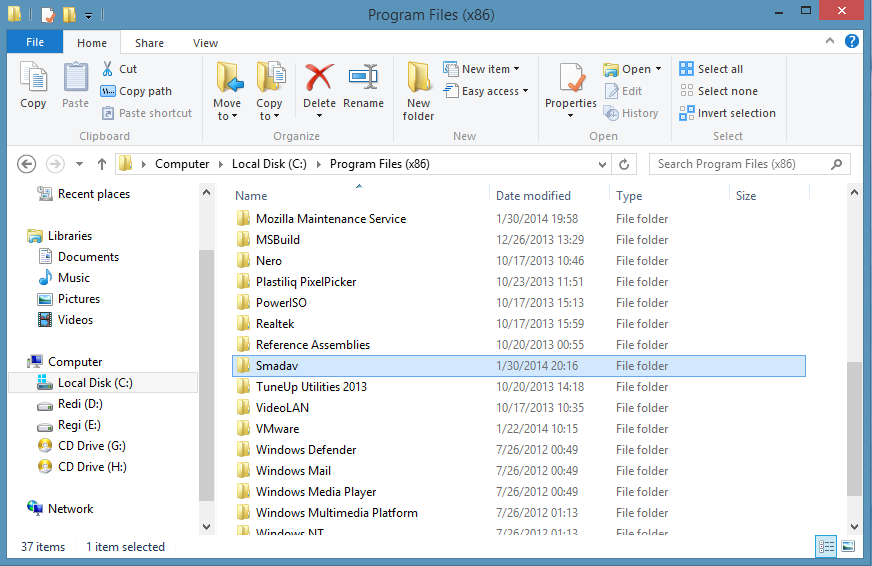This screenshot has width=872, height=566.
Task: Click the file list vertical scrollbar thumb
Action: point(854,428)
